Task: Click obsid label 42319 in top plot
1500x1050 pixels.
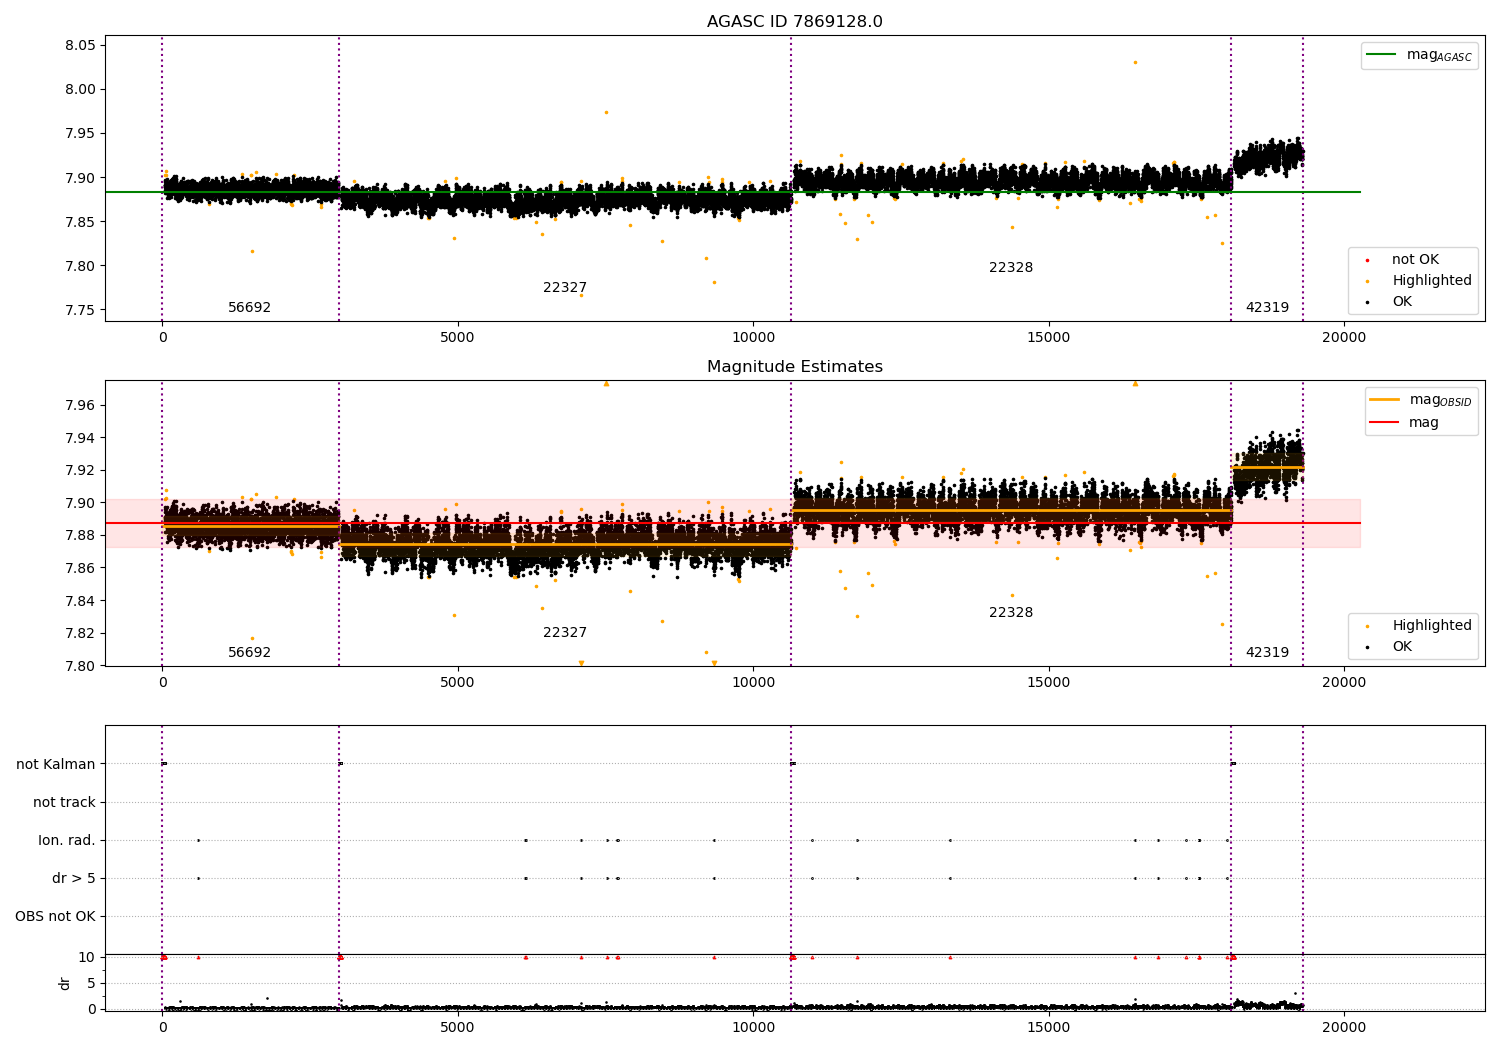Action: pos(1267,308)
